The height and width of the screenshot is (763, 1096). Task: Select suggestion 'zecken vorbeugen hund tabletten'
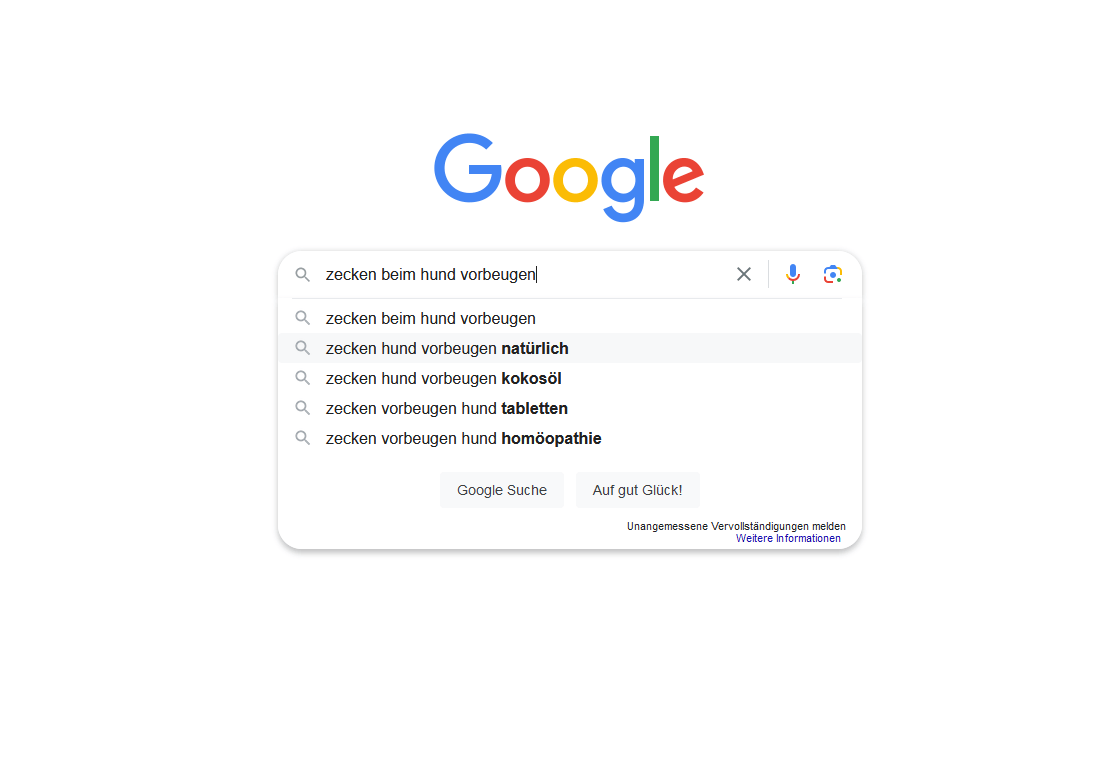click(447, 408)
